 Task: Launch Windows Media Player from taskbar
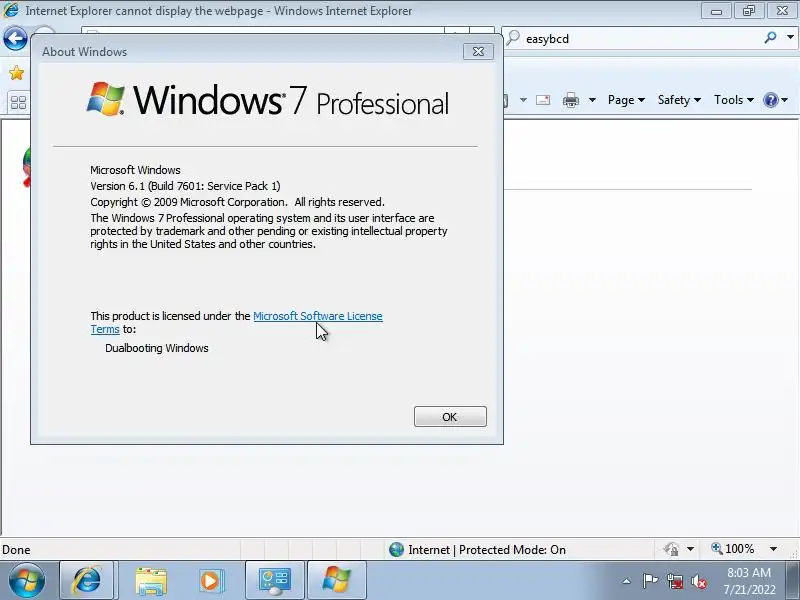pos(210,581)
